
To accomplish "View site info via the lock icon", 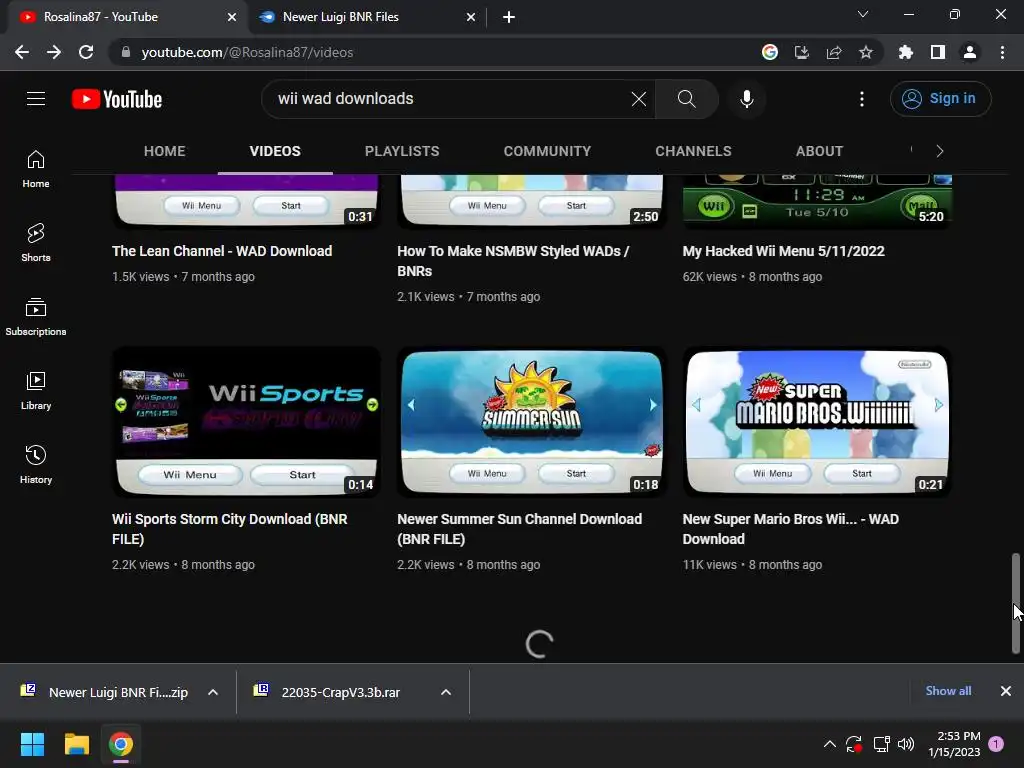I will [x=125, y=52].
